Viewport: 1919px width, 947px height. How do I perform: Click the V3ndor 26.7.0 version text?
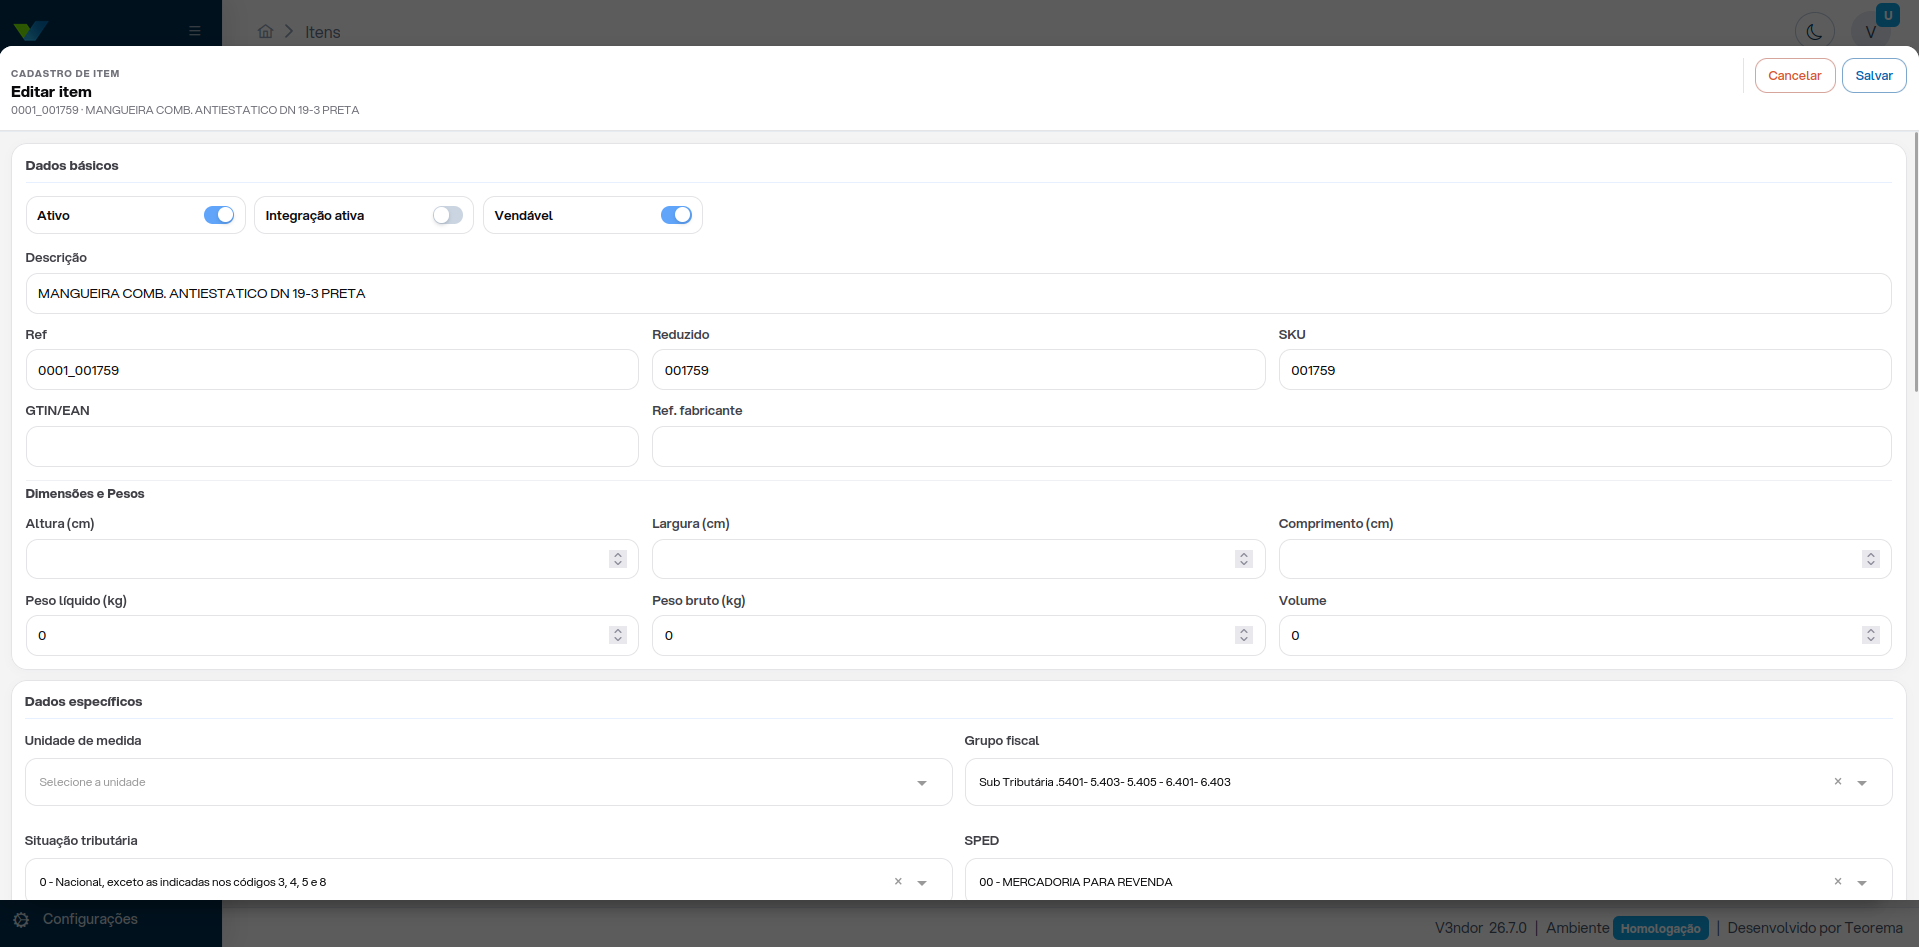1481,928
